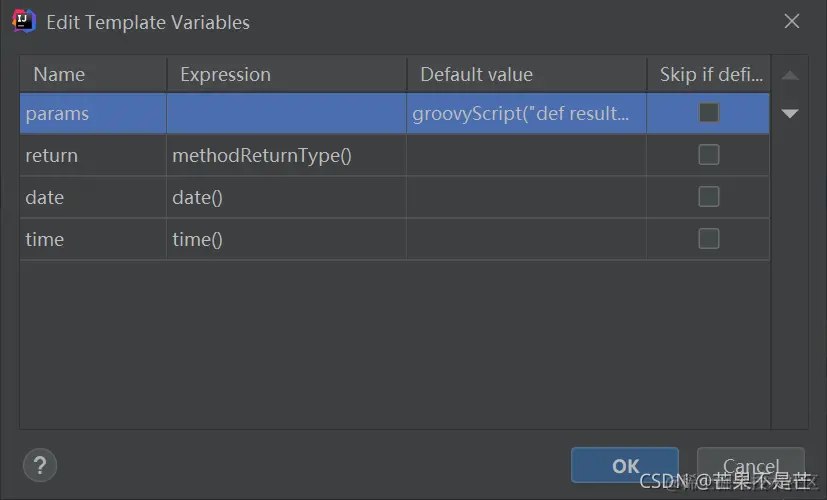Click the Default value column header
The image size is (827, 500).
526,74
